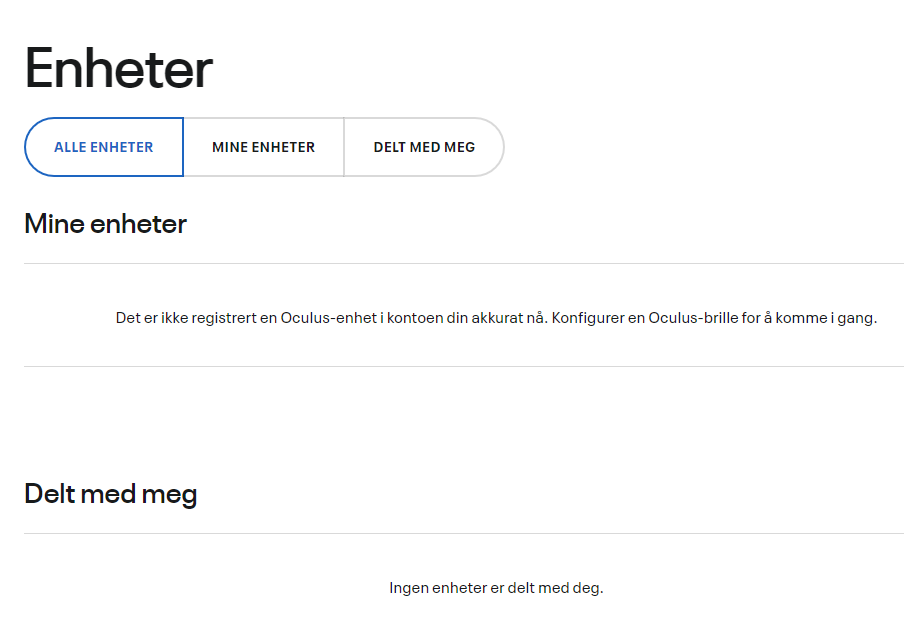904x636 pixels.
Task: Click the word 'Oculus-enhet' in the message
Action: click(x=329, y=318)
